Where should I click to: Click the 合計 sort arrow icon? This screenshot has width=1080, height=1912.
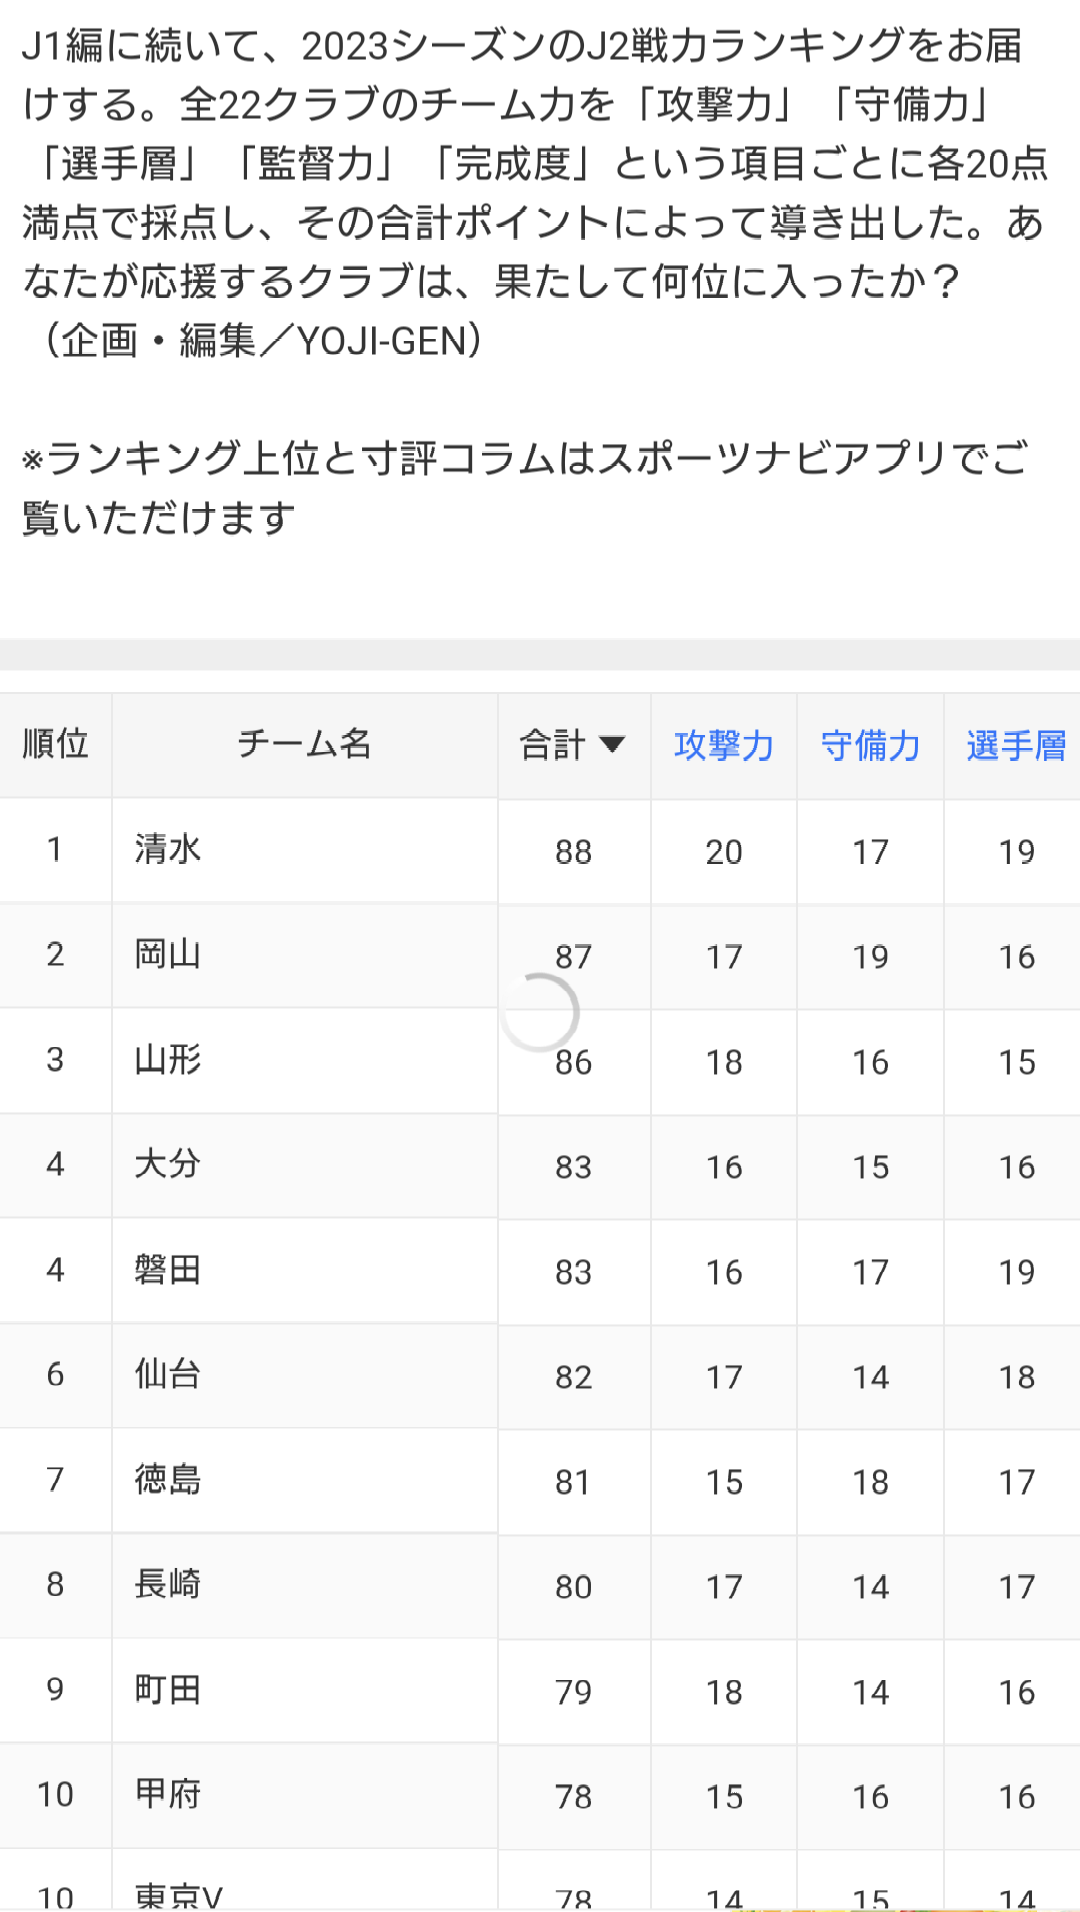pos(612,744)
